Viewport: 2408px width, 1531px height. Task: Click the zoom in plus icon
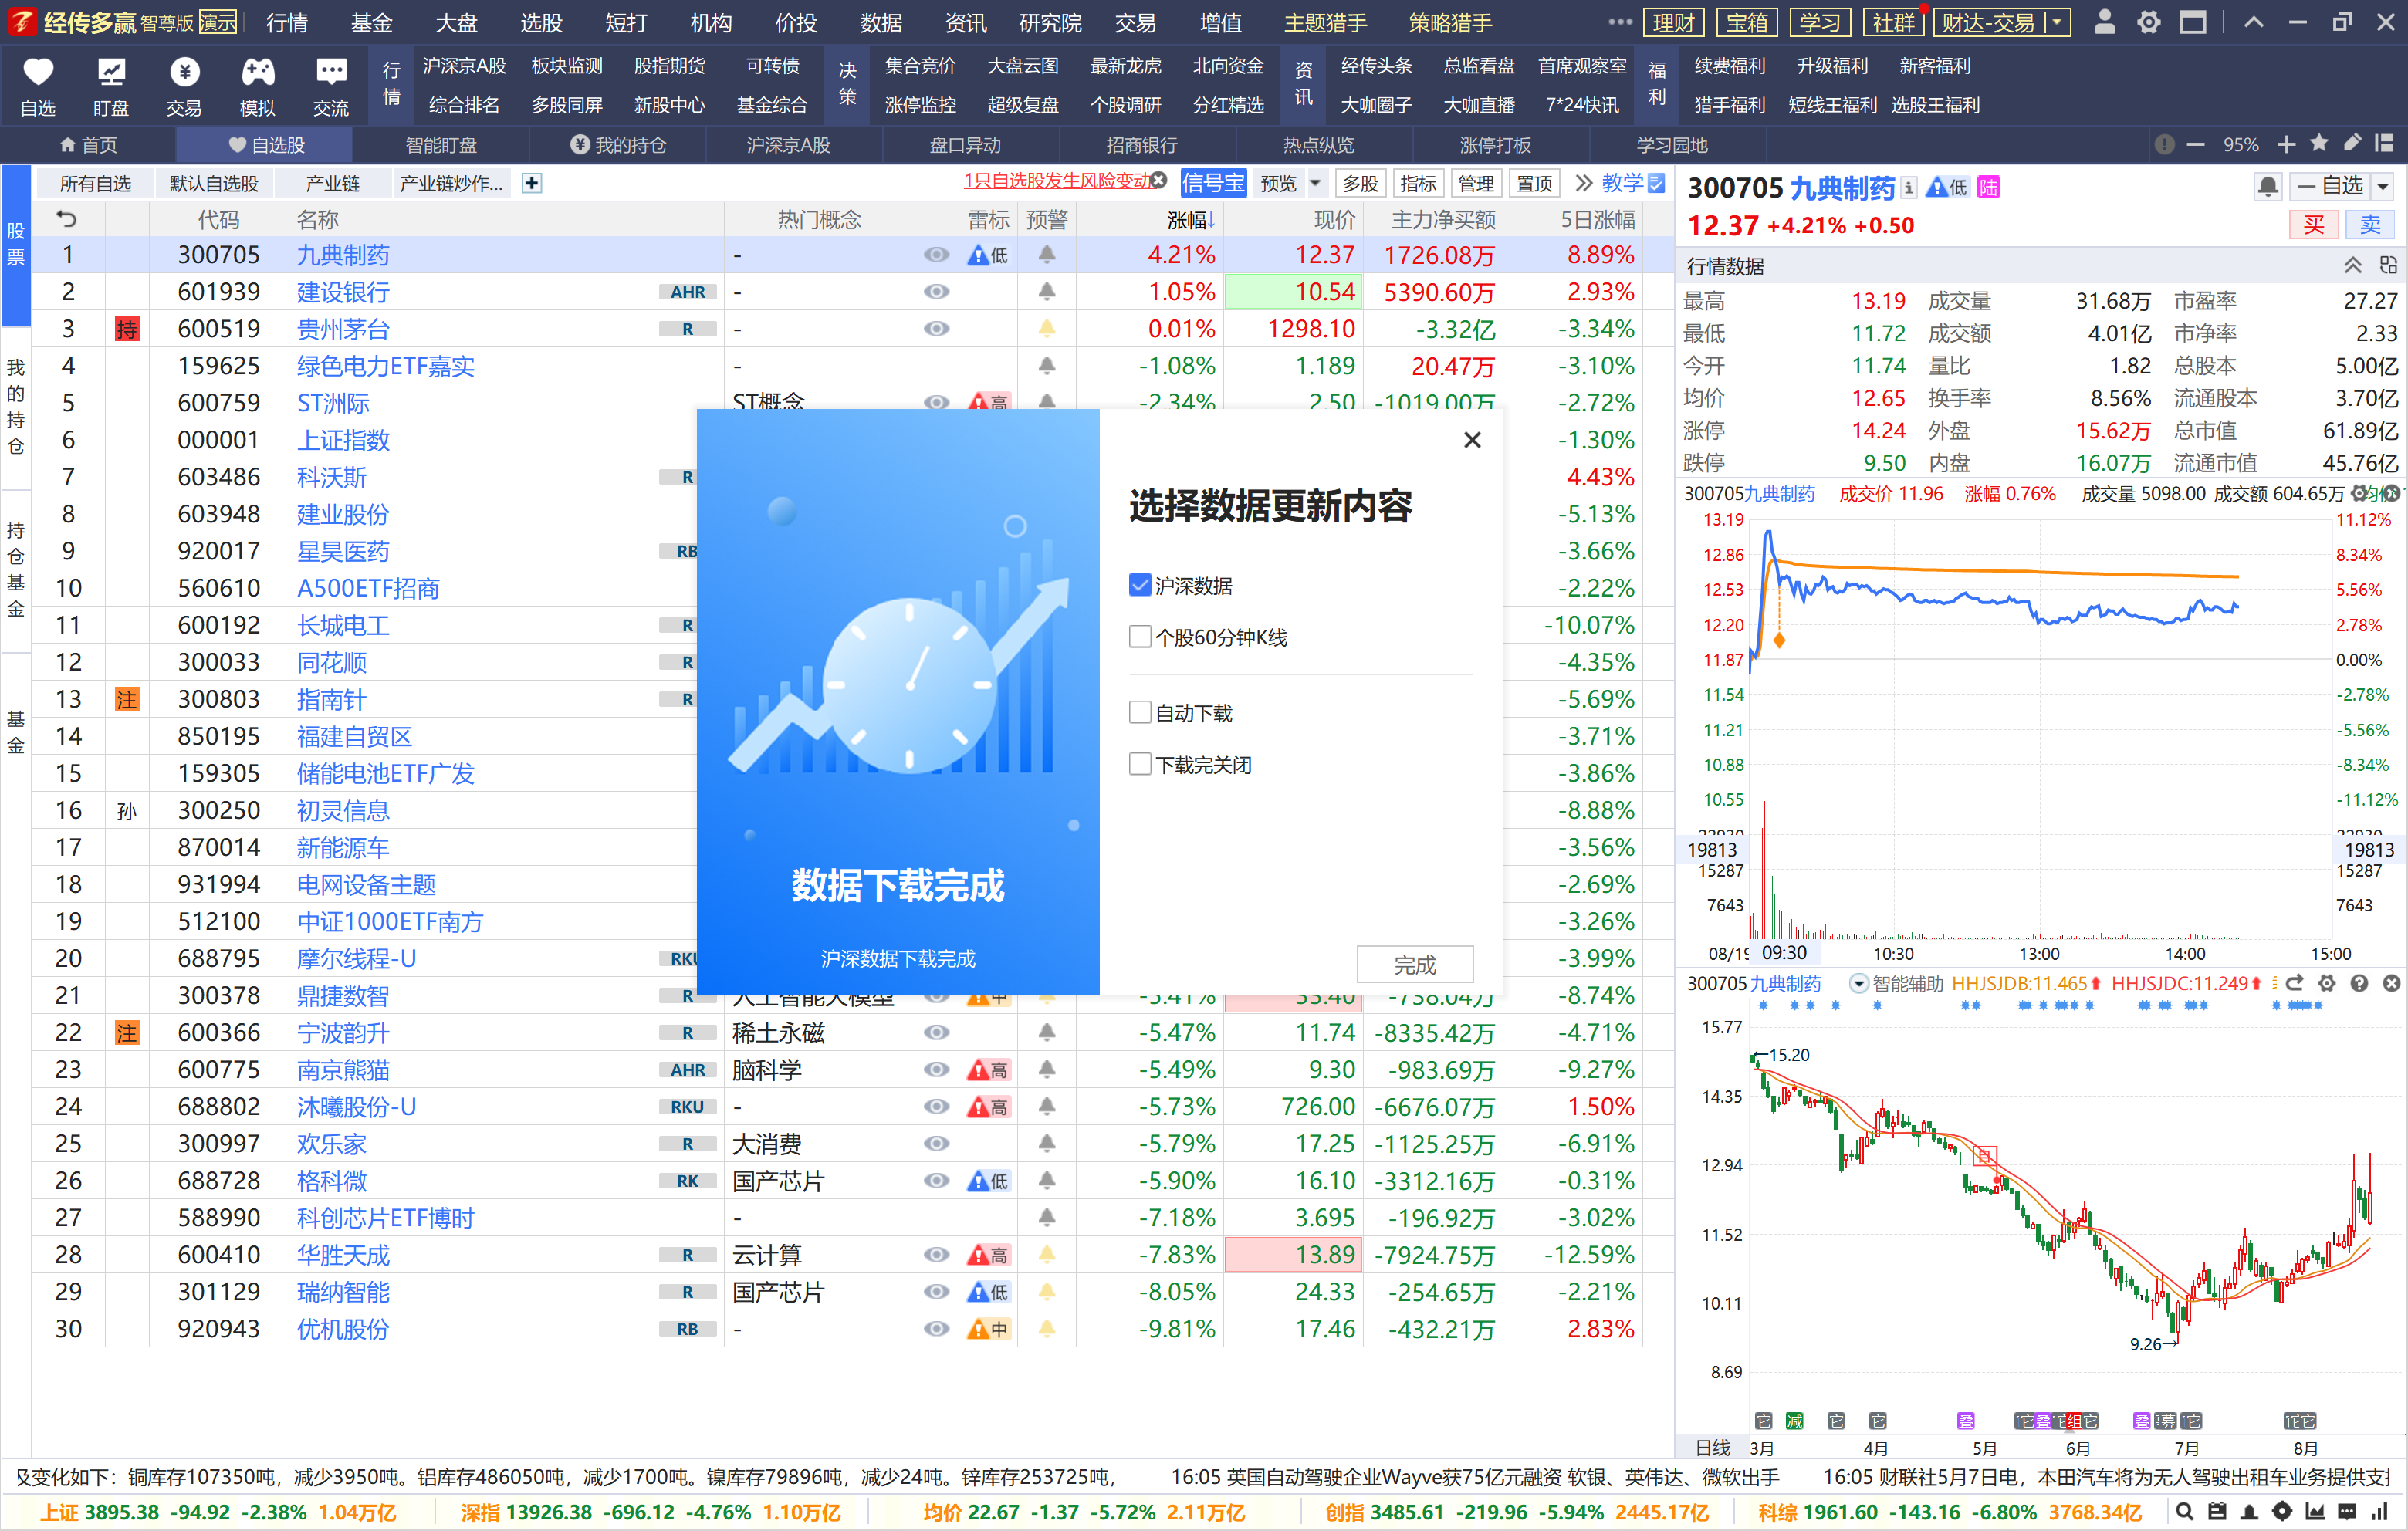pos(2286,145)
